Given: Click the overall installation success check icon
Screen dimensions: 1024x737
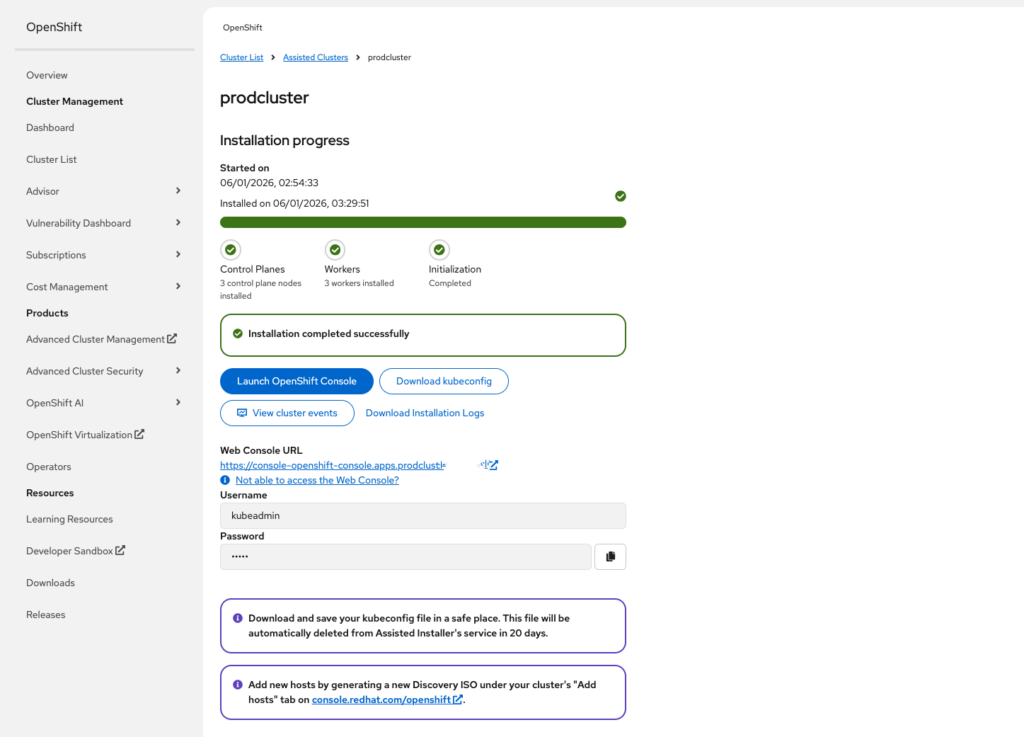Looking at the screenshot, I should (x=620, y=196).
